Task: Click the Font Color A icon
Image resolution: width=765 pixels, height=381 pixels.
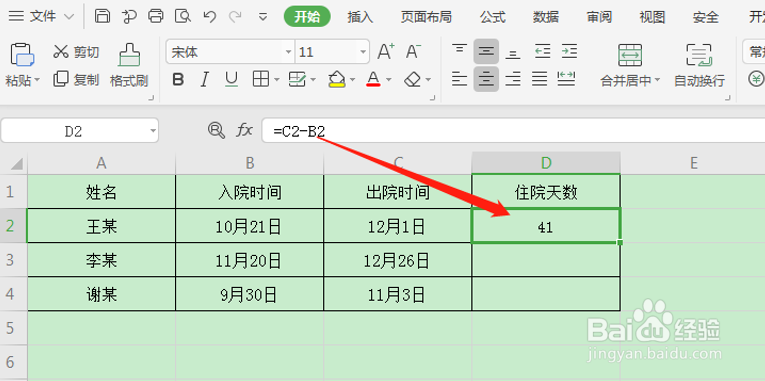Action: click(x=373, y=79)
